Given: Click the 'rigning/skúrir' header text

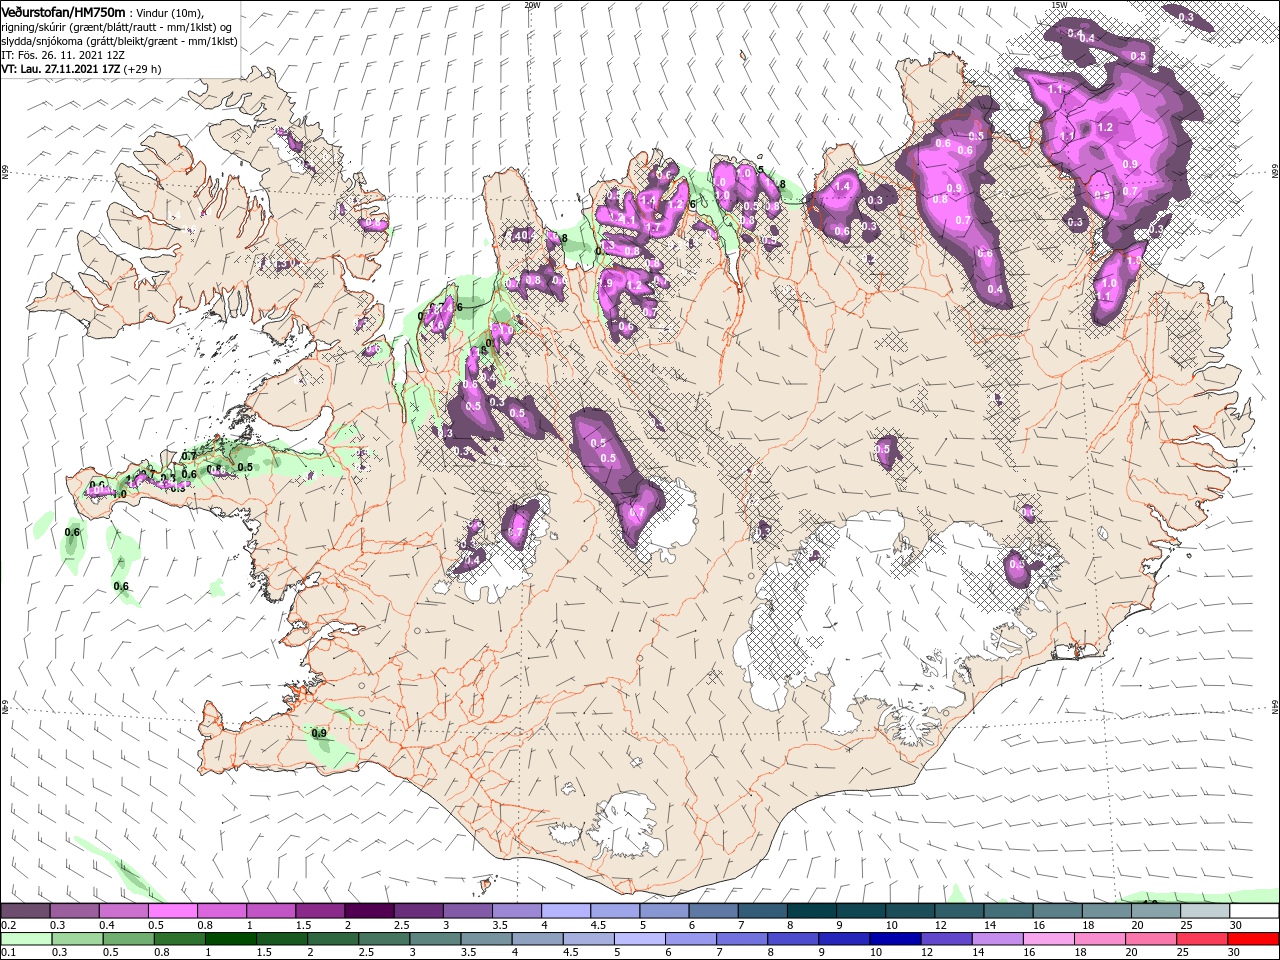Looking at the screenshot, I should 35,26.
